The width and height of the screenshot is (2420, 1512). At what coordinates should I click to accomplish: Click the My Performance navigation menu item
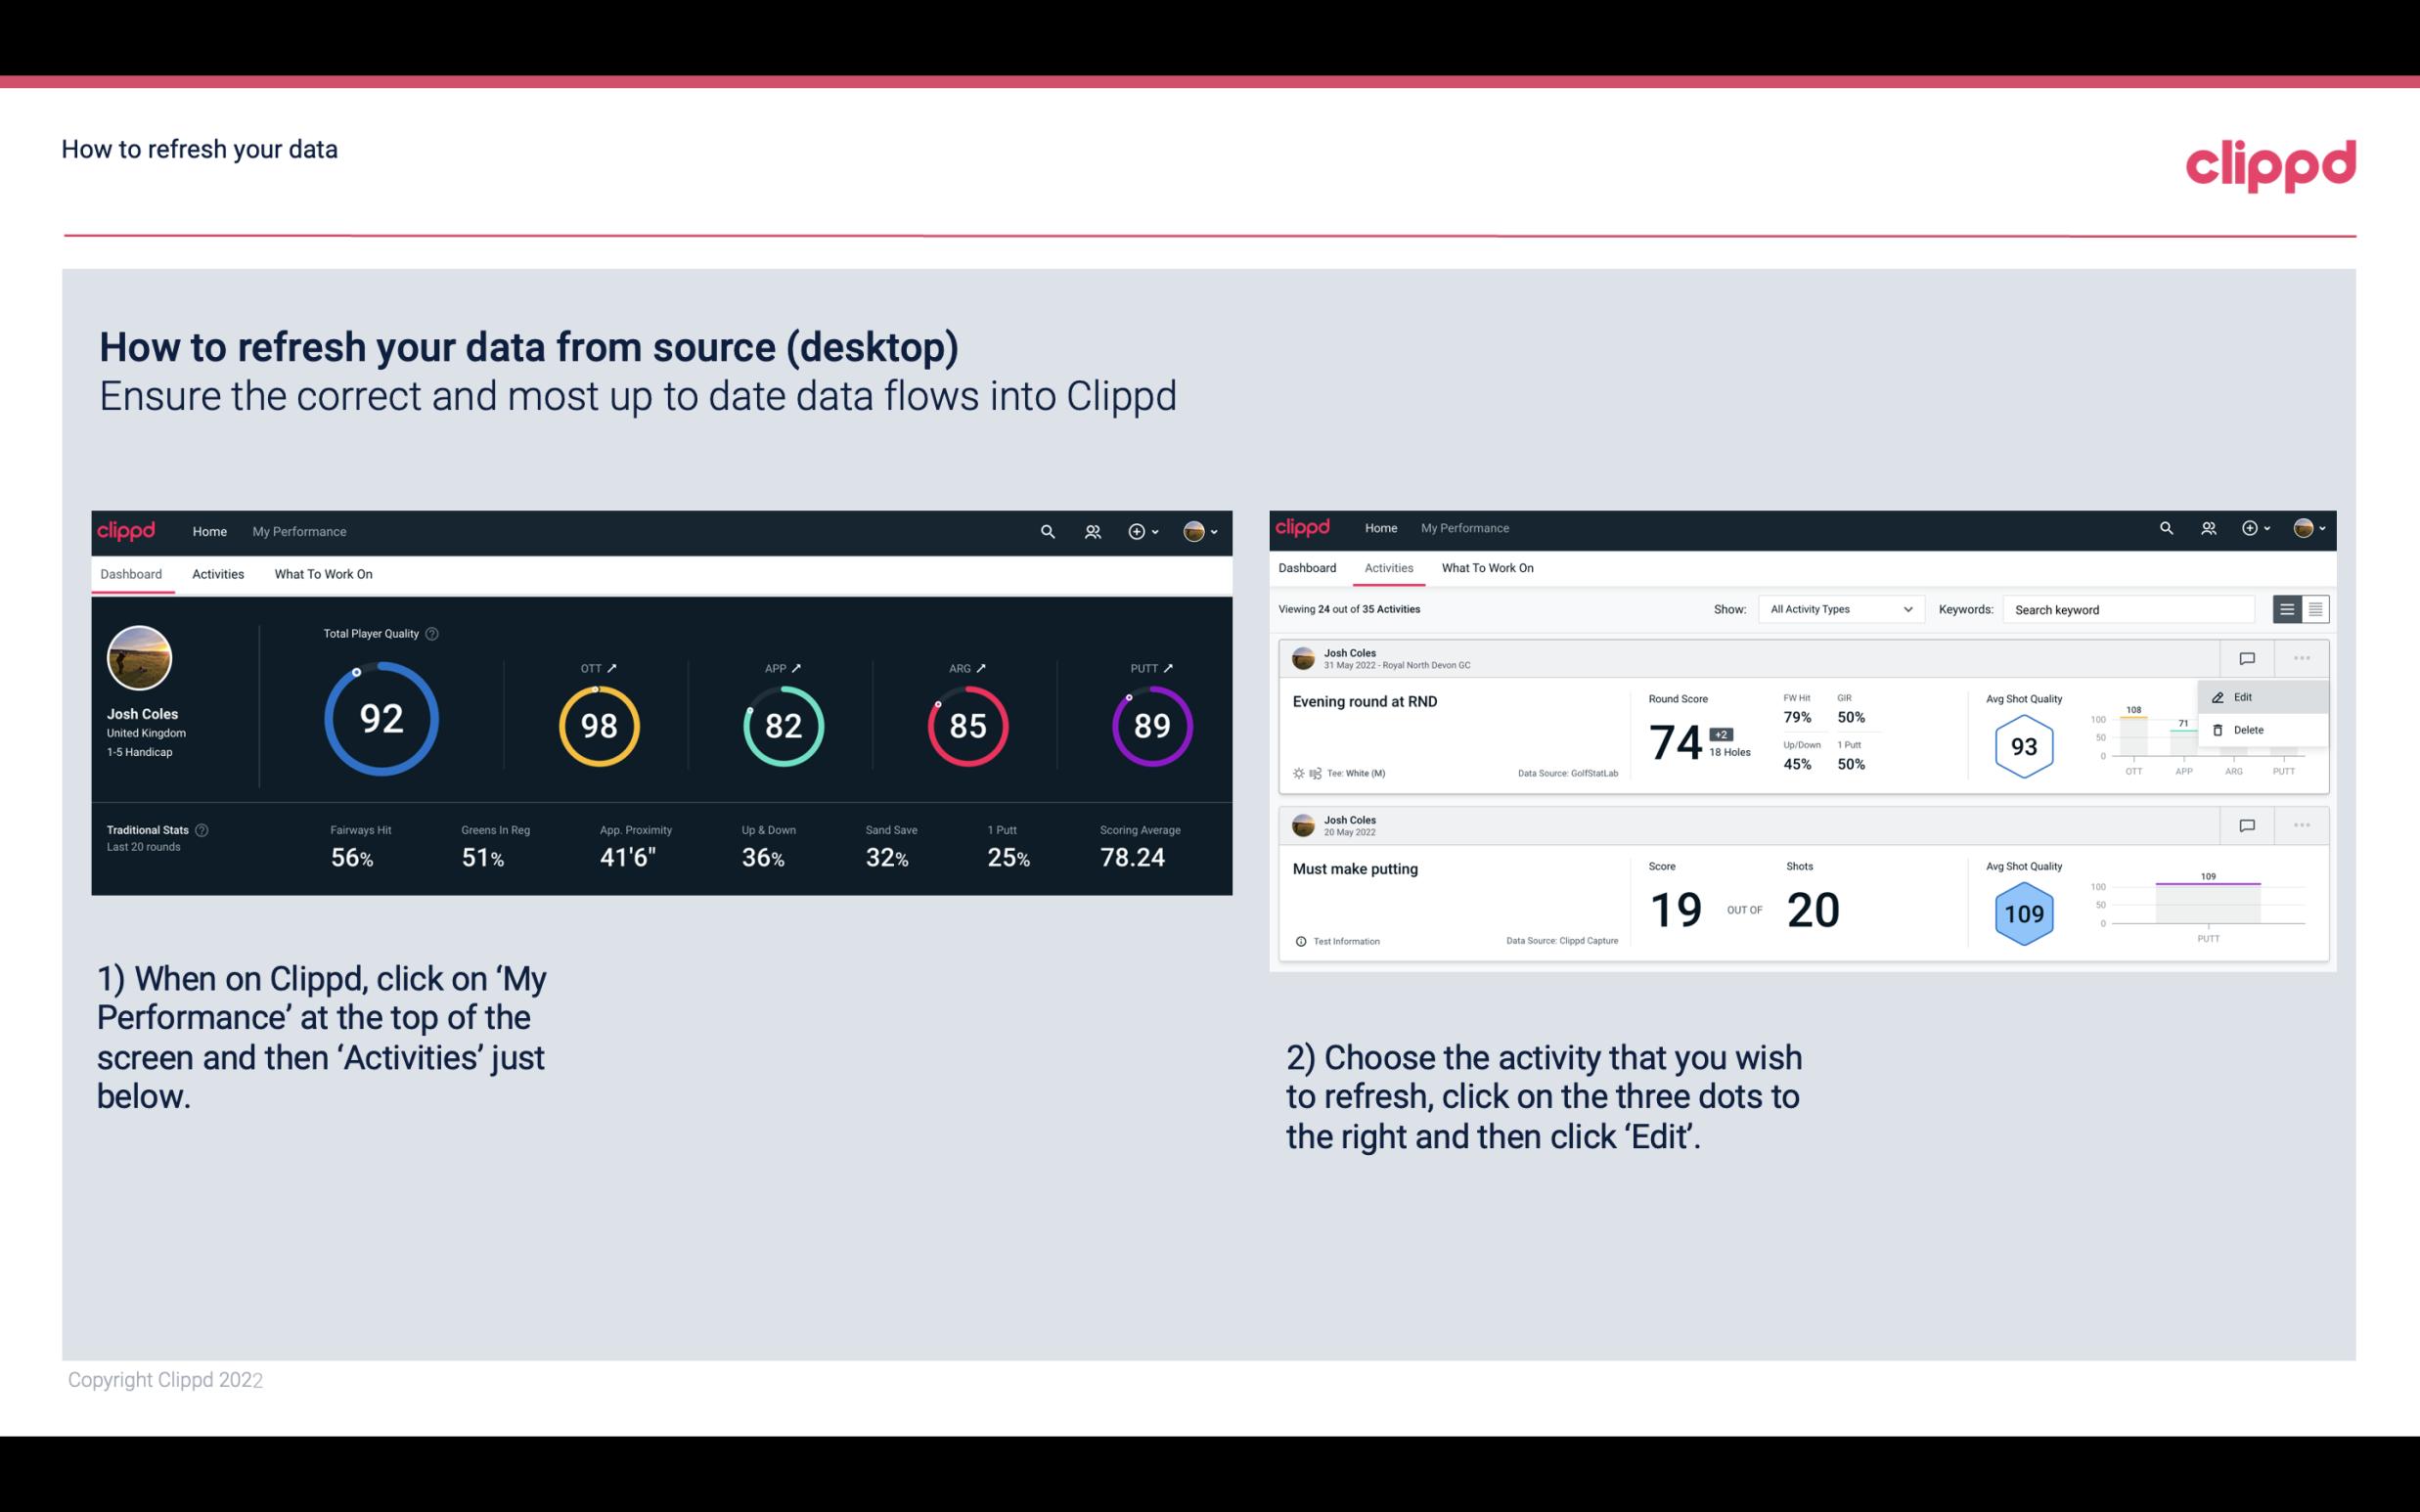(x=298, y=529)
